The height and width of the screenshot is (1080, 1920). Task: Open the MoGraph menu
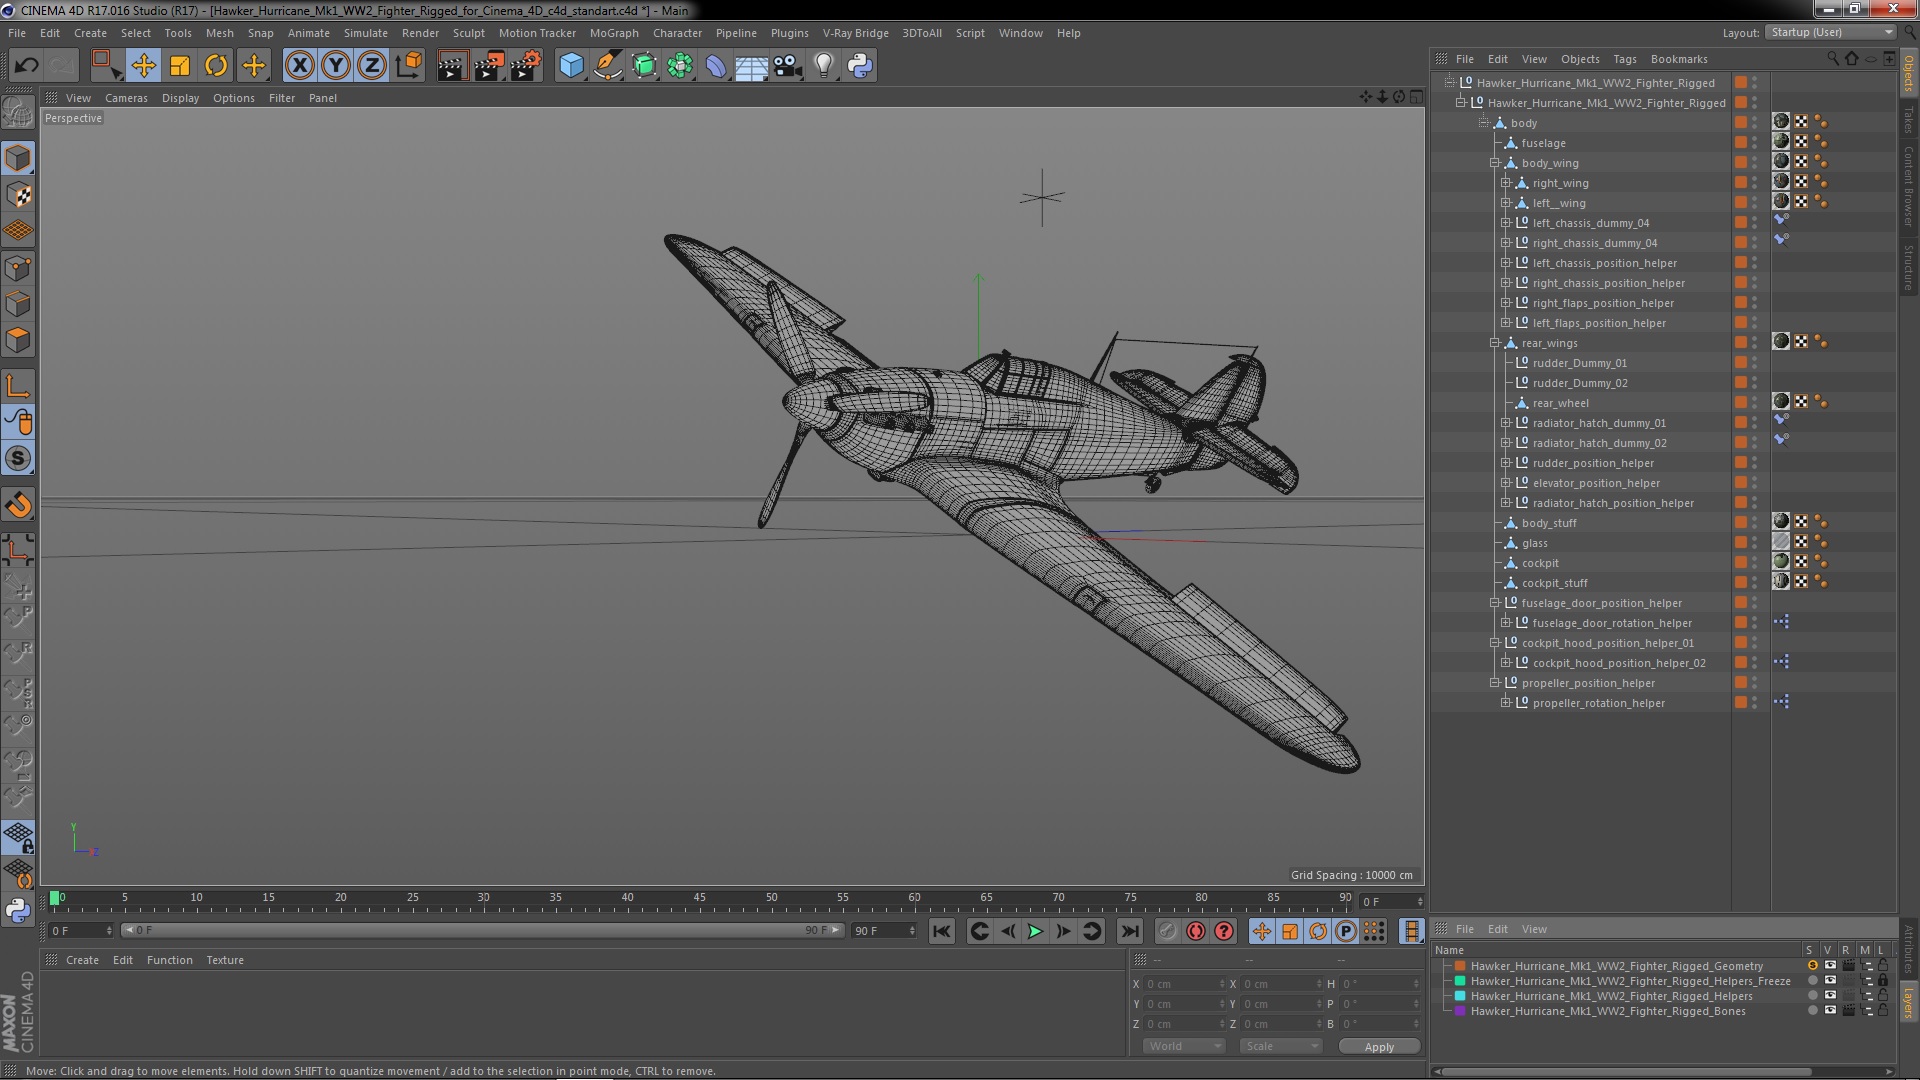(613, 33)
